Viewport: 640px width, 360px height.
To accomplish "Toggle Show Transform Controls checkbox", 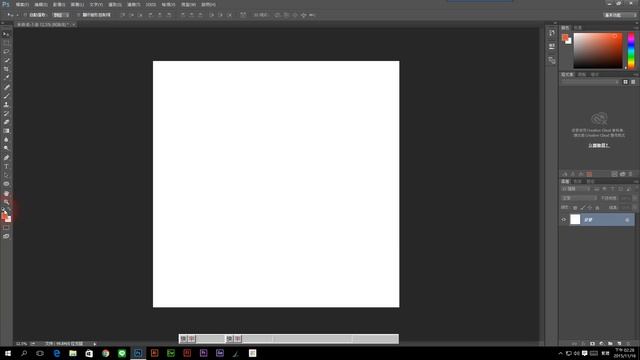I will pyautogui.click(x=78, y=15).
